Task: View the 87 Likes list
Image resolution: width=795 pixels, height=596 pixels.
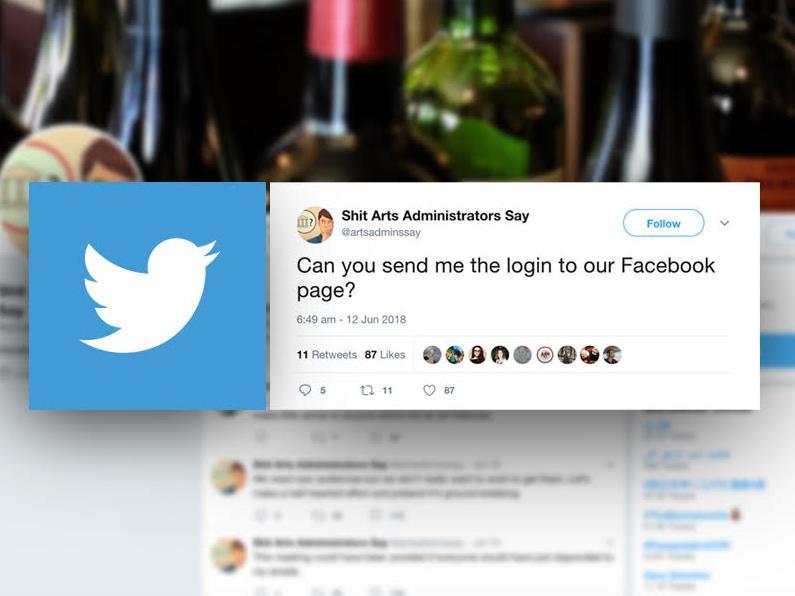Action: (x=385, y=355)
